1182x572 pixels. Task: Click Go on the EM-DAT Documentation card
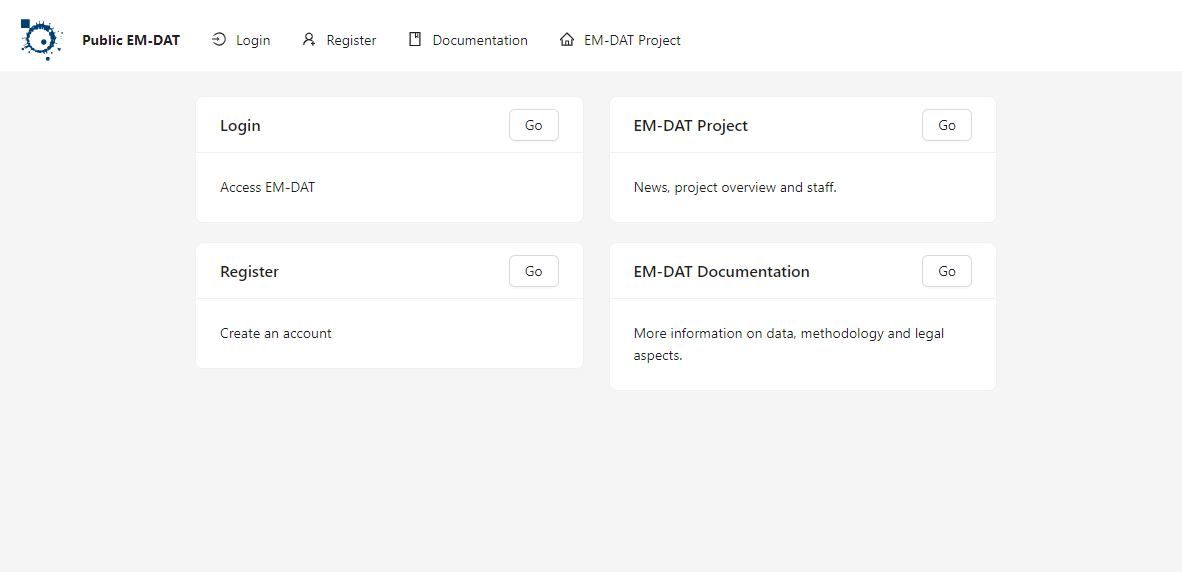tap(947, 271)
